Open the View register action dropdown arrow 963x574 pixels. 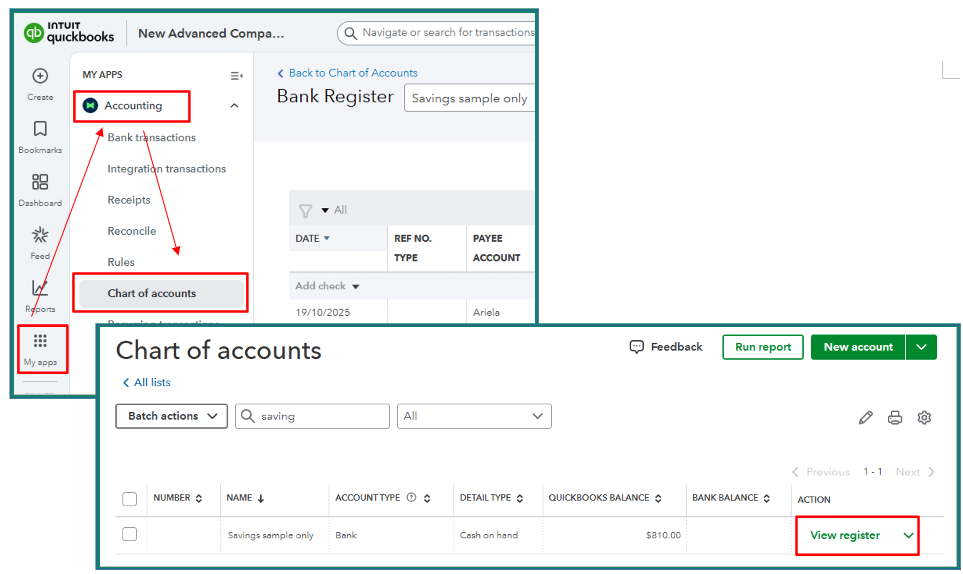(908, 536)
